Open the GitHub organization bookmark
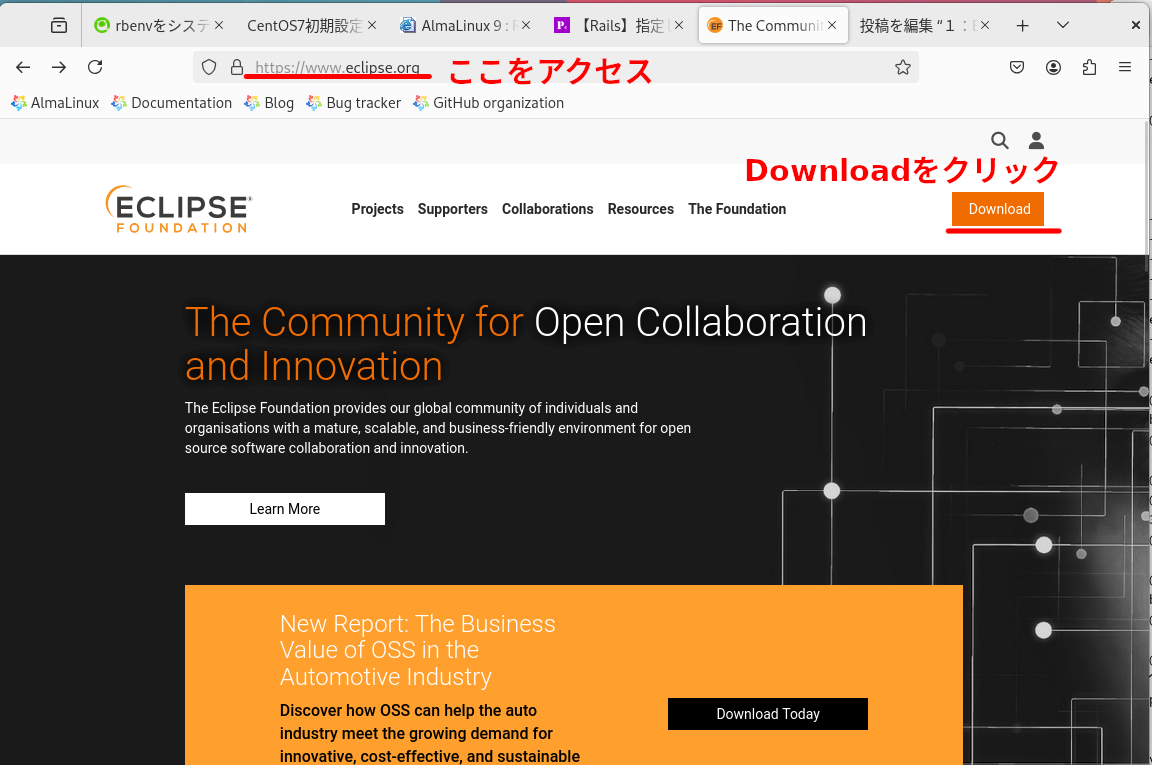Screen dimensions: 1152x765 [x=489, y=103]
